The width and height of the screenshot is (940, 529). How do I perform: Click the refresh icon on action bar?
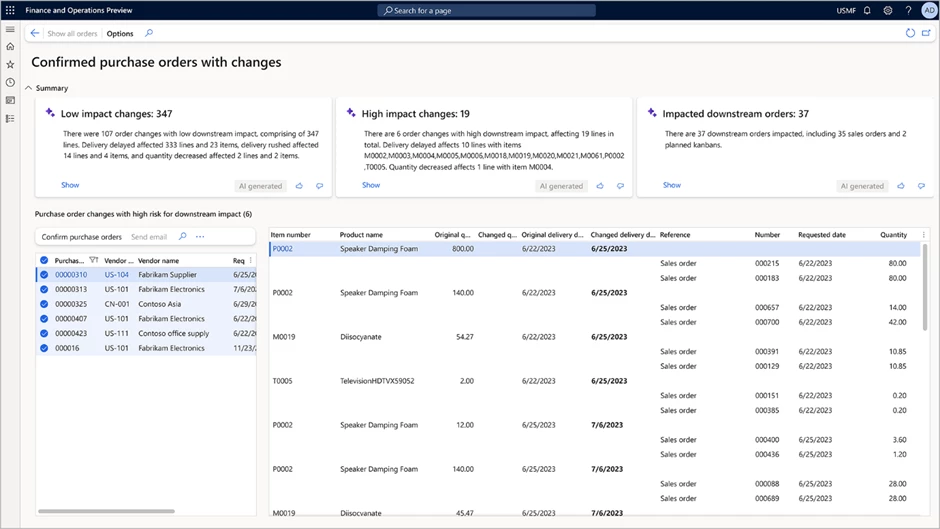point(910,34)
